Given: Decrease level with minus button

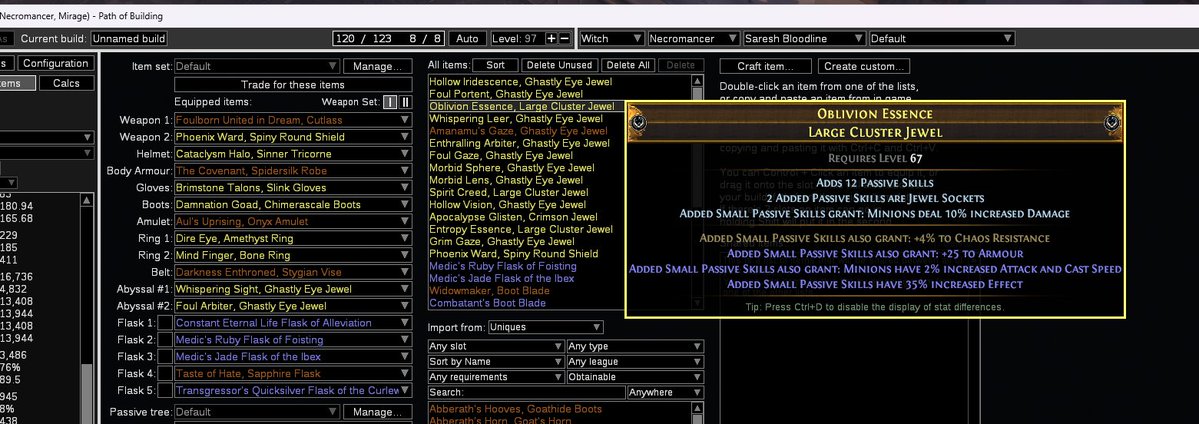Looking at the screenshot, I should coord(565,38).
